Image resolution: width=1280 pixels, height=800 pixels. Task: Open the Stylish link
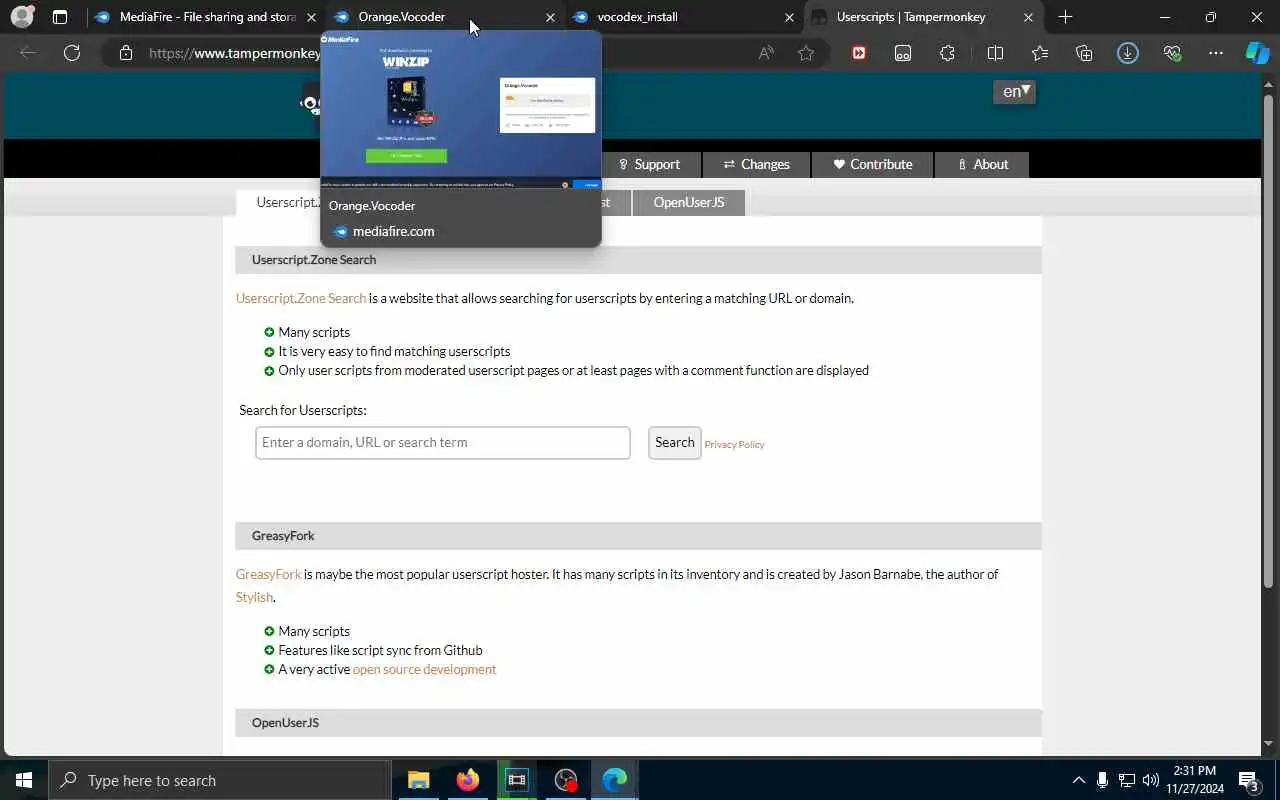pos(254,597)
